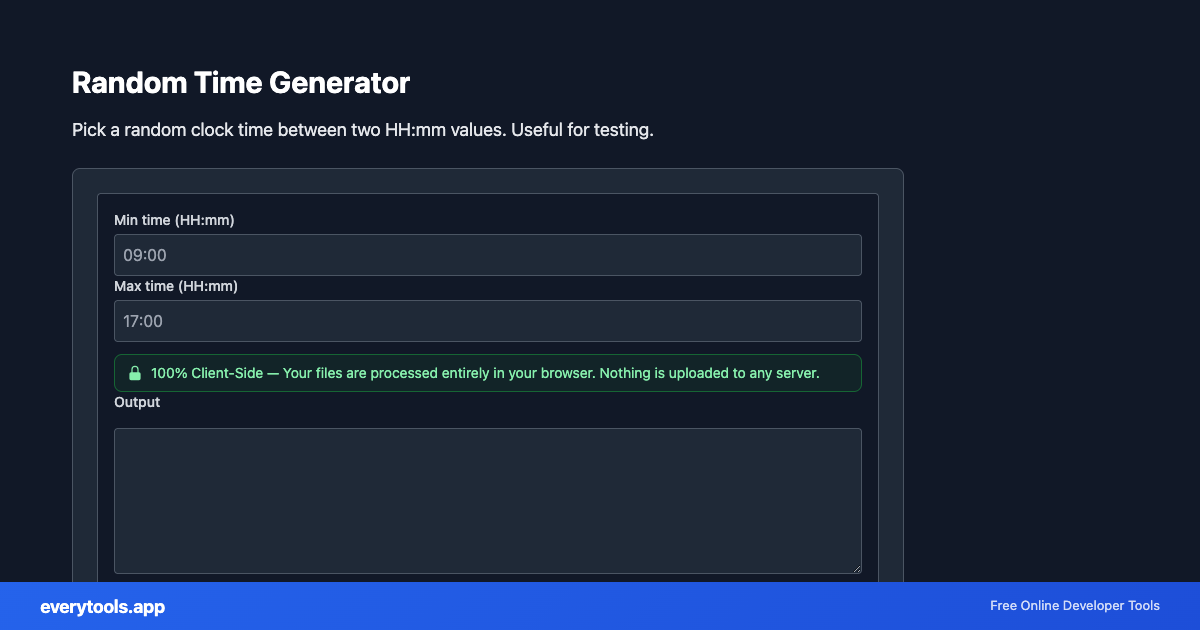Click the Free Online Developer Tools link
The width and height of the screenshot is (1200, 630).
[x=1075, y=605]
